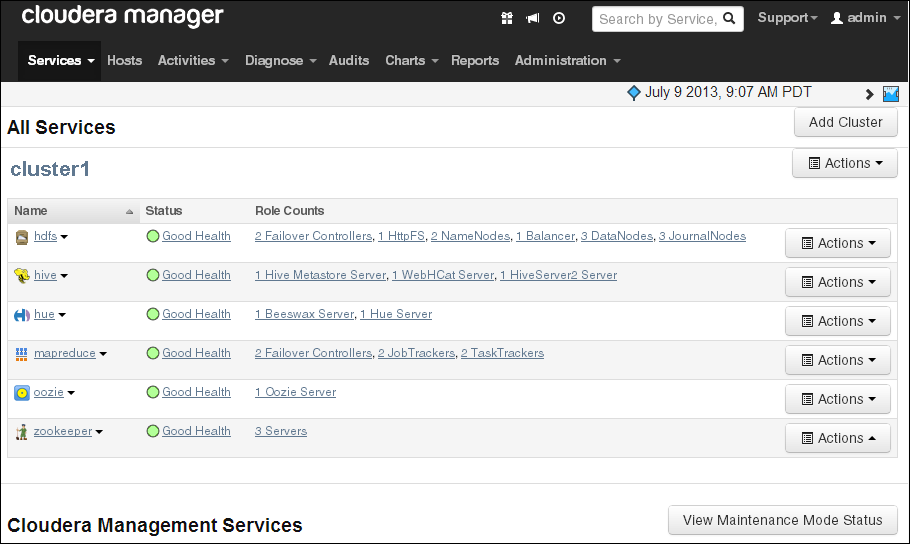This screenshot has width=910, height=544.
Task: Open Actions dropdown in hive row
Action: (x=837, y=282)
